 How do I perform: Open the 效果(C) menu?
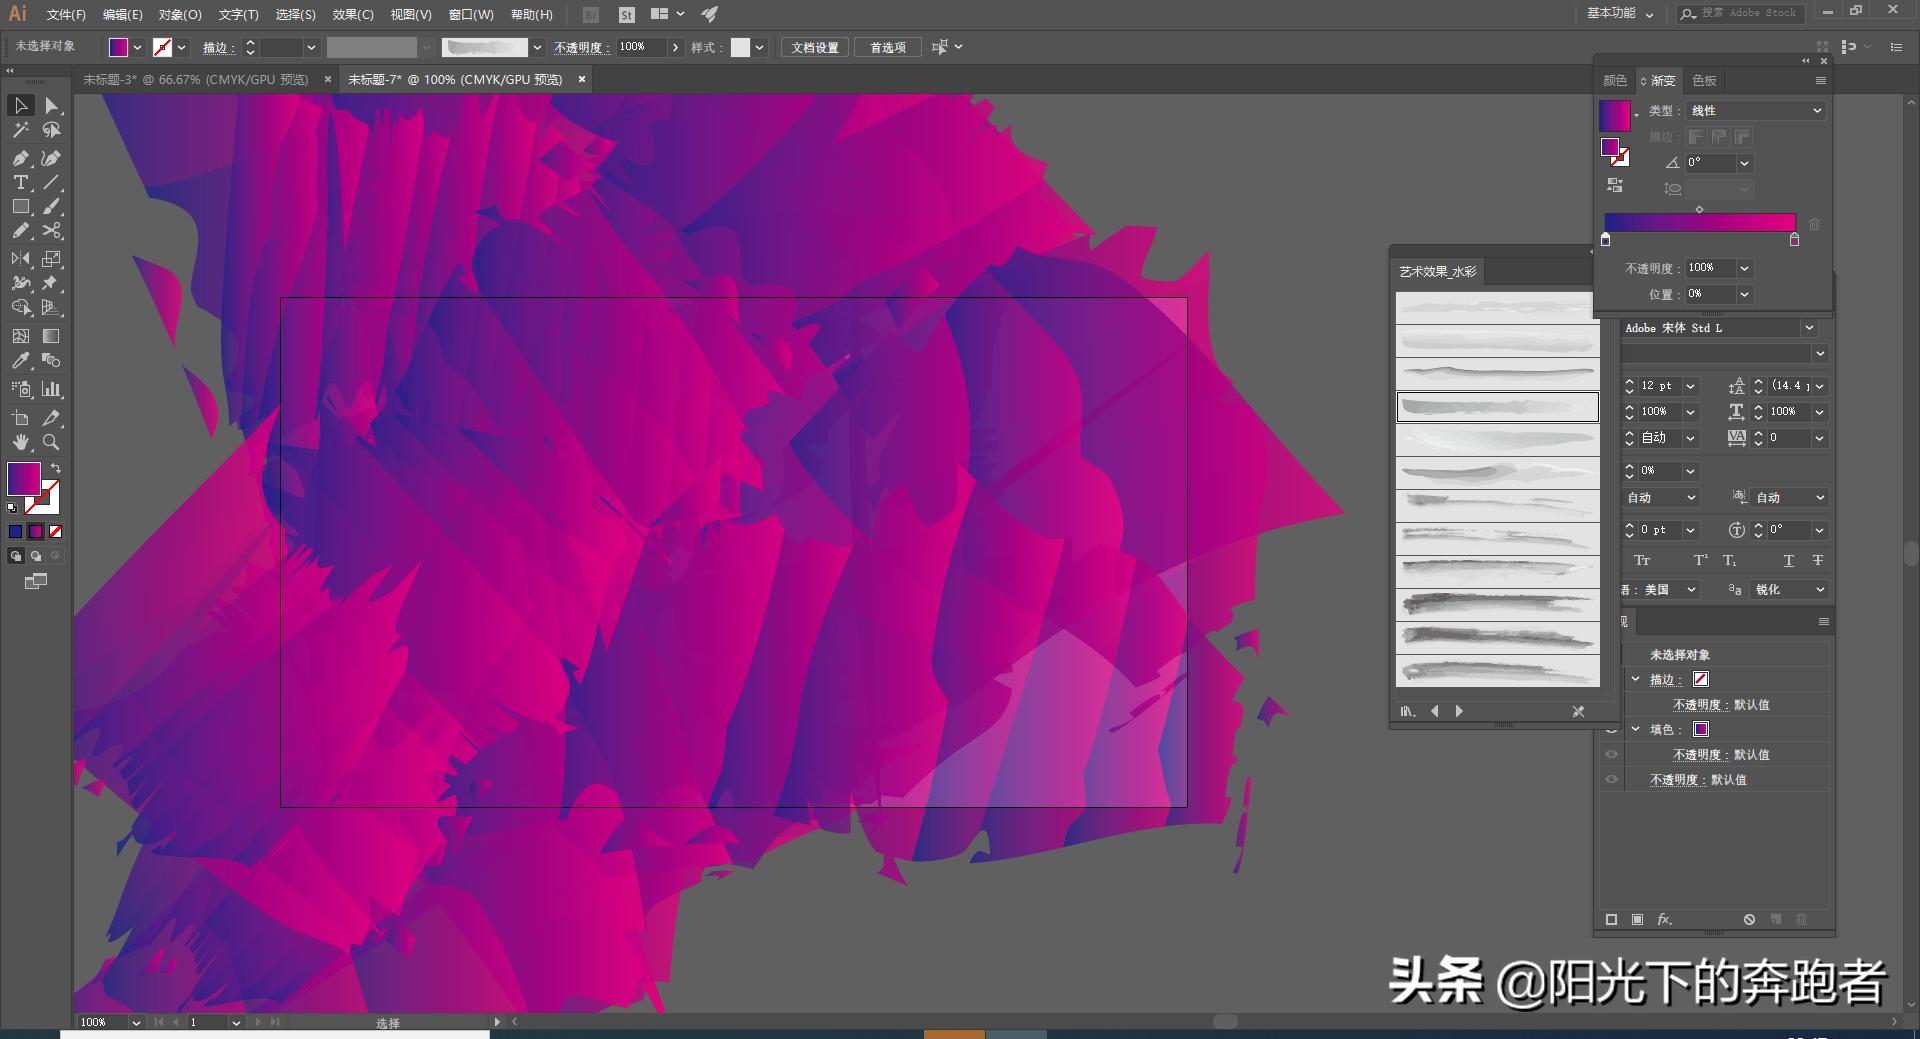click(x=351, y=14)
